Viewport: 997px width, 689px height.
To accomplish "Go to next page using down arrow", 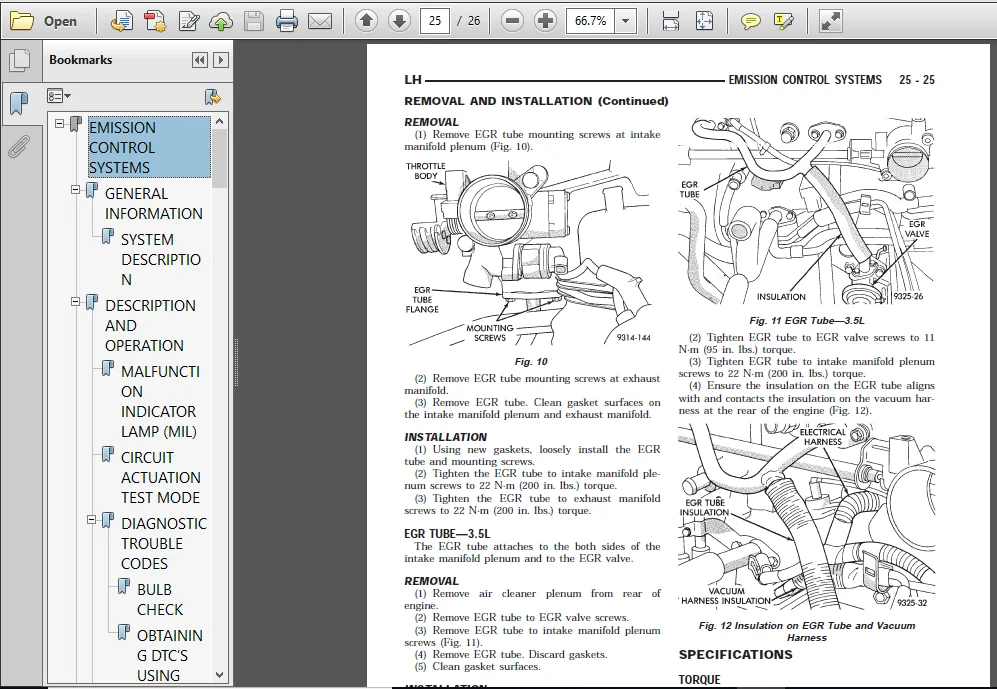I will click(x=399, y=21).
